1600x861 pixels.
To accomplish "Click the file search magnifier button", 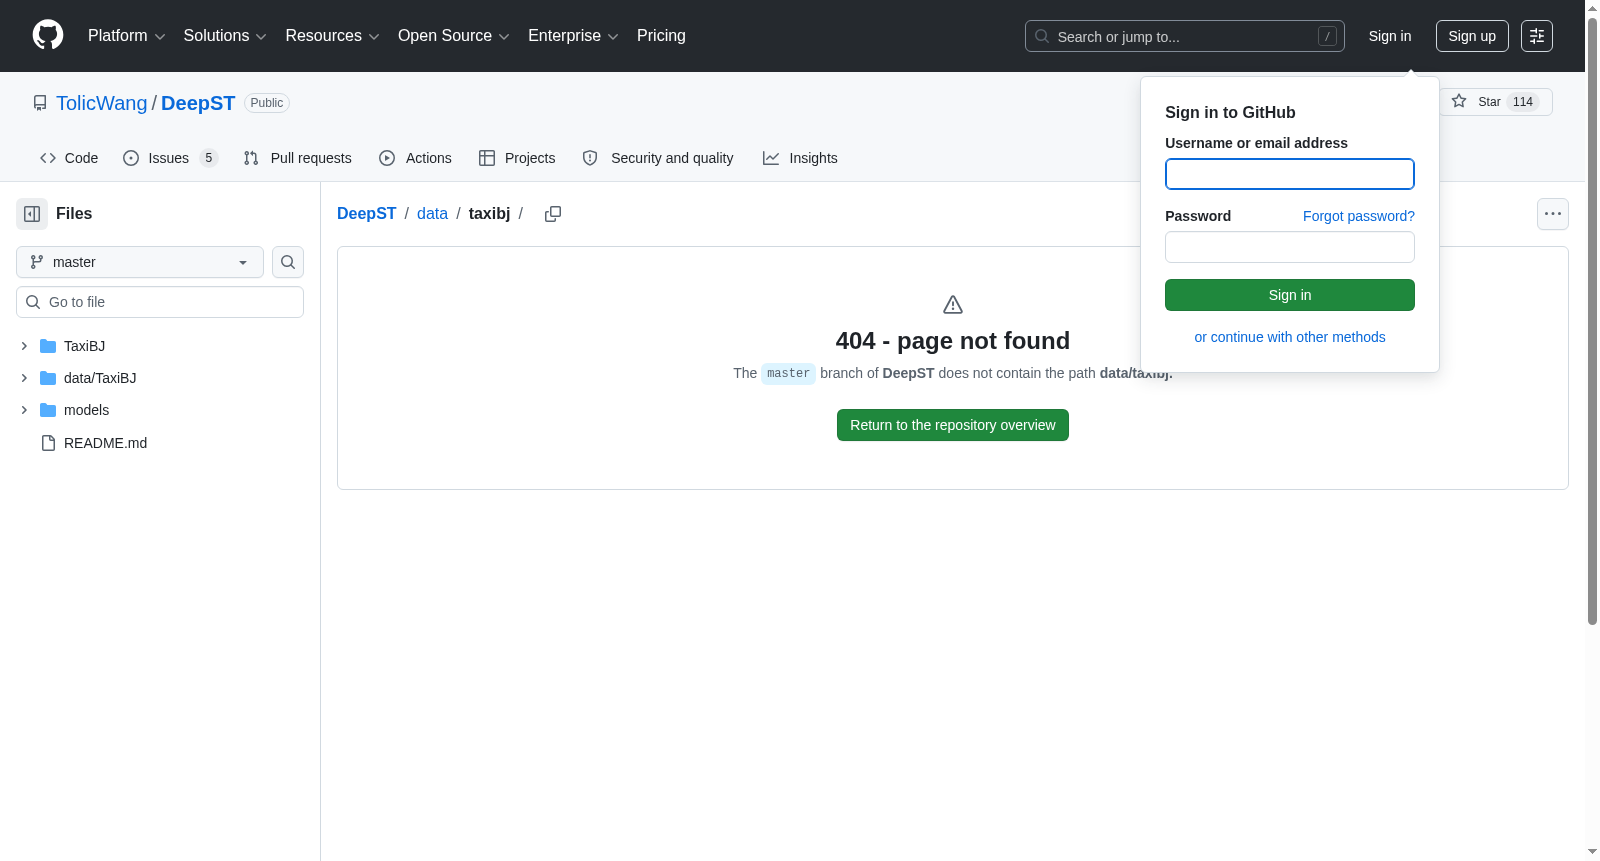I will [x=288, y=262].
